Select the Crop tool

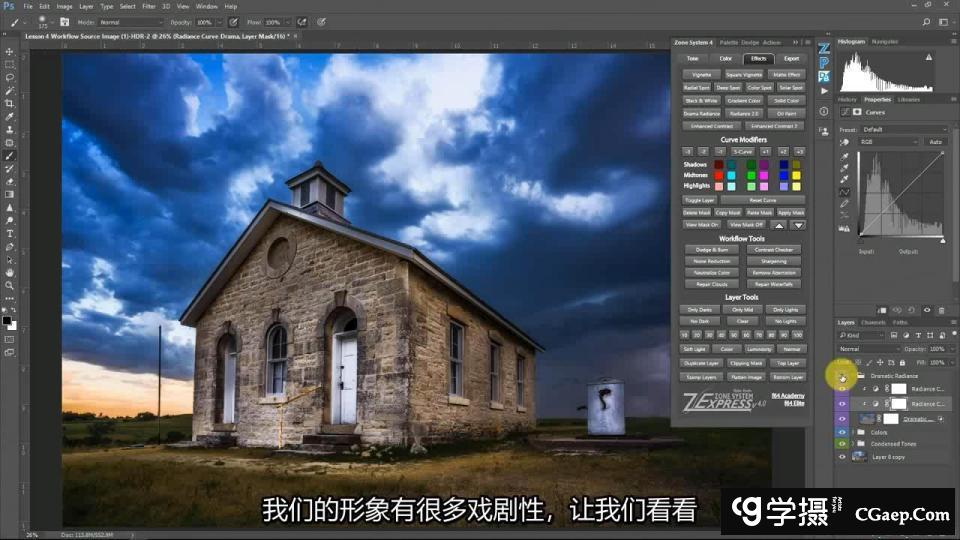tap(10, 103)
